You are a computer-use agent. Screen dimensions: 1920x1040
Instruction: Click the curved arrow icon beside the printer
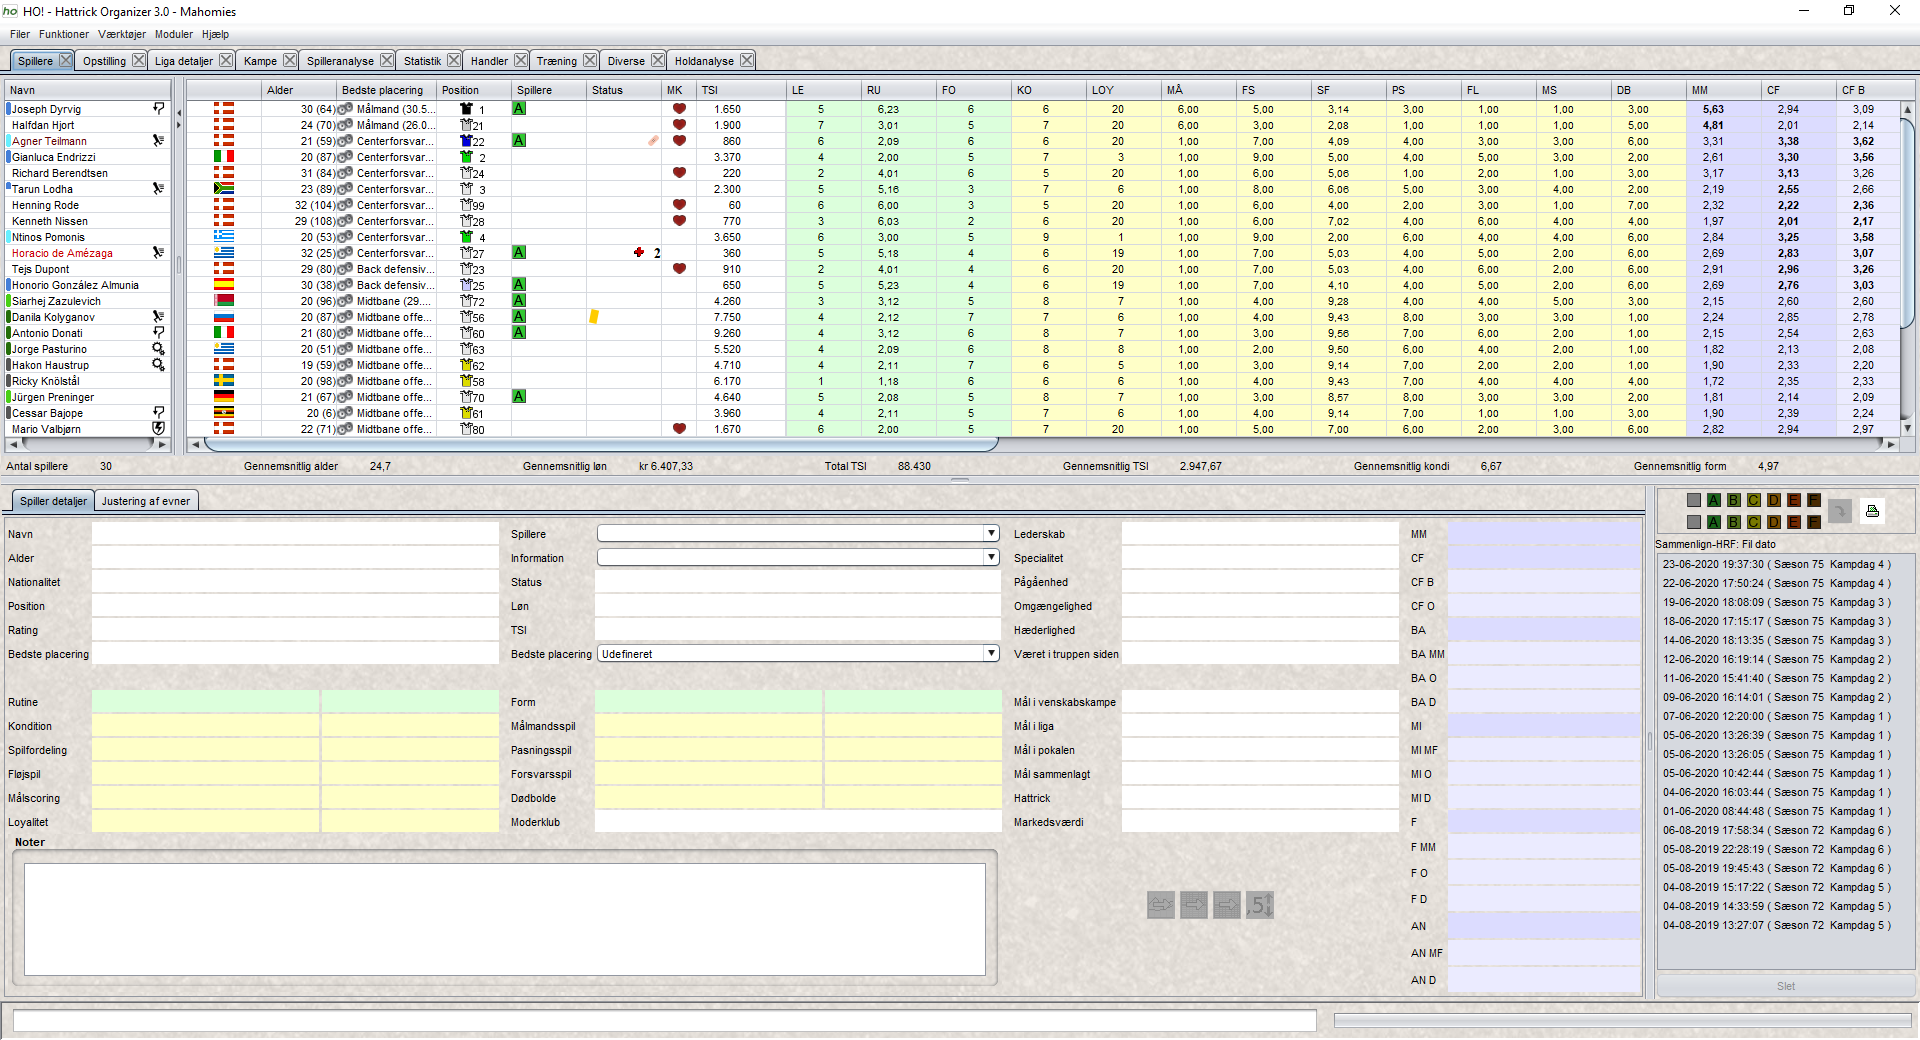point(1840,511)
